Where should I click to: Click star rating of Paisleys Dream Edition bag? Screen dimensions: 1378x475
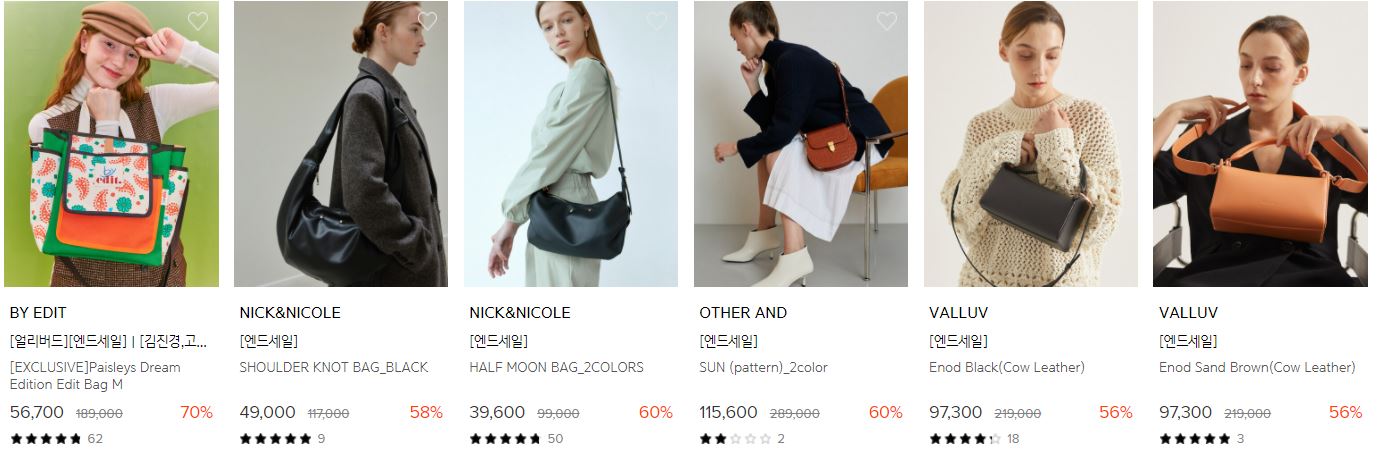[x=46, y=438]
